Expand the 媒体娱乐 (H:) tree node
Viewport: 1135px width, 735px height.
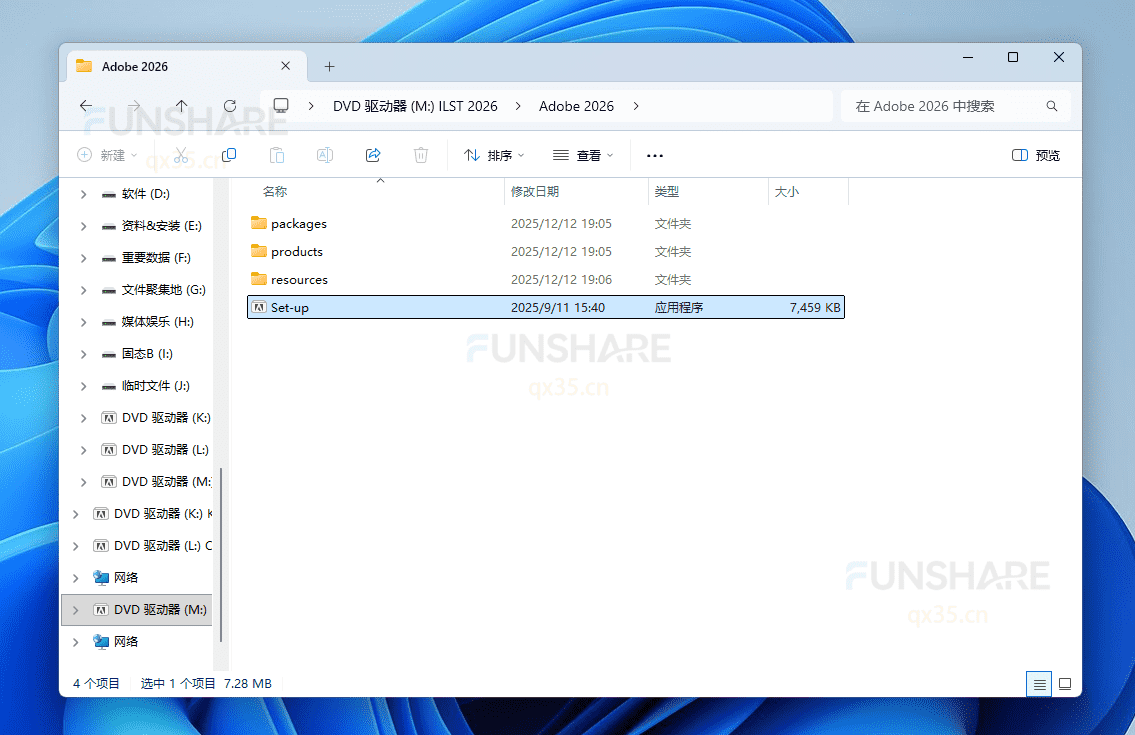click(83, 322)
